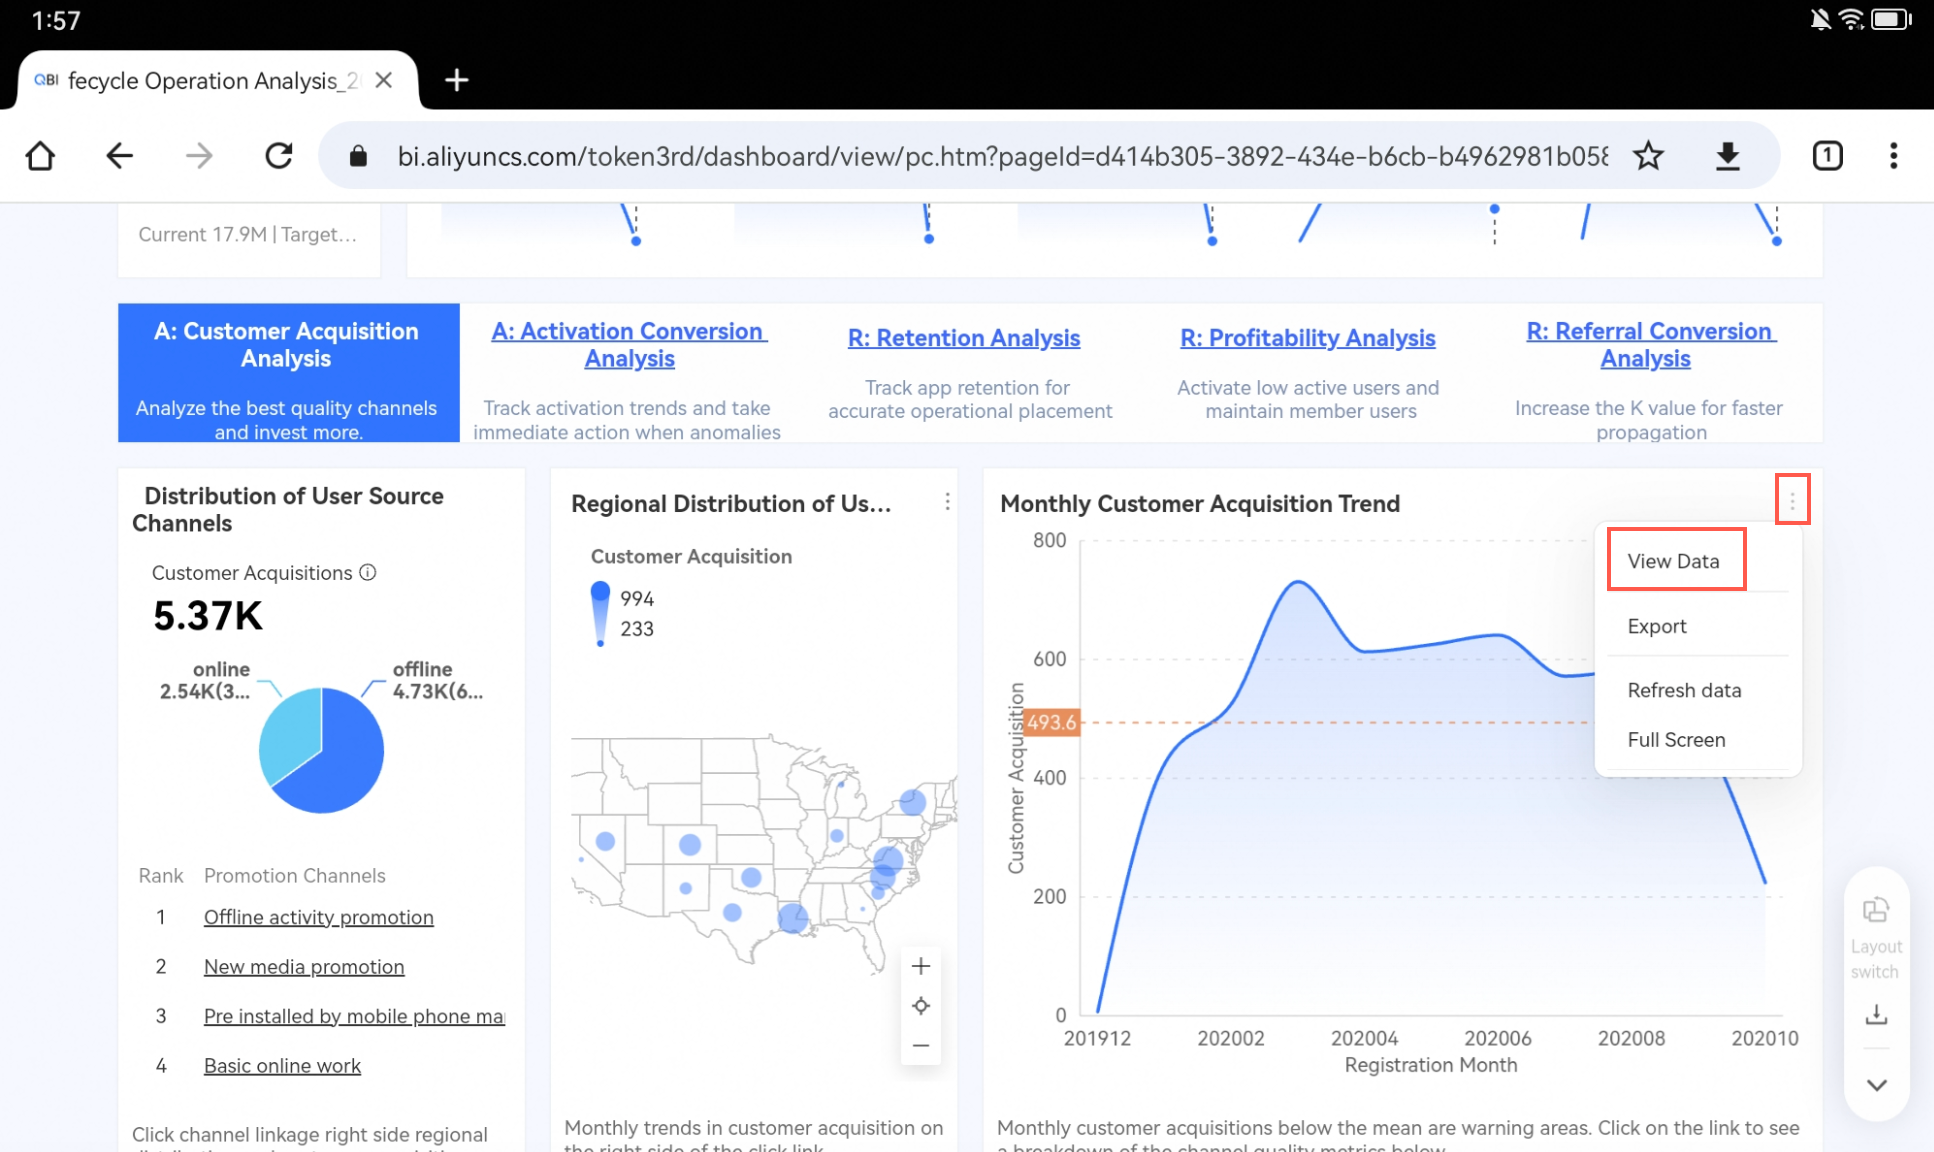
Task: Open browser tab switcher
Action: click(x=1827, y=156)
